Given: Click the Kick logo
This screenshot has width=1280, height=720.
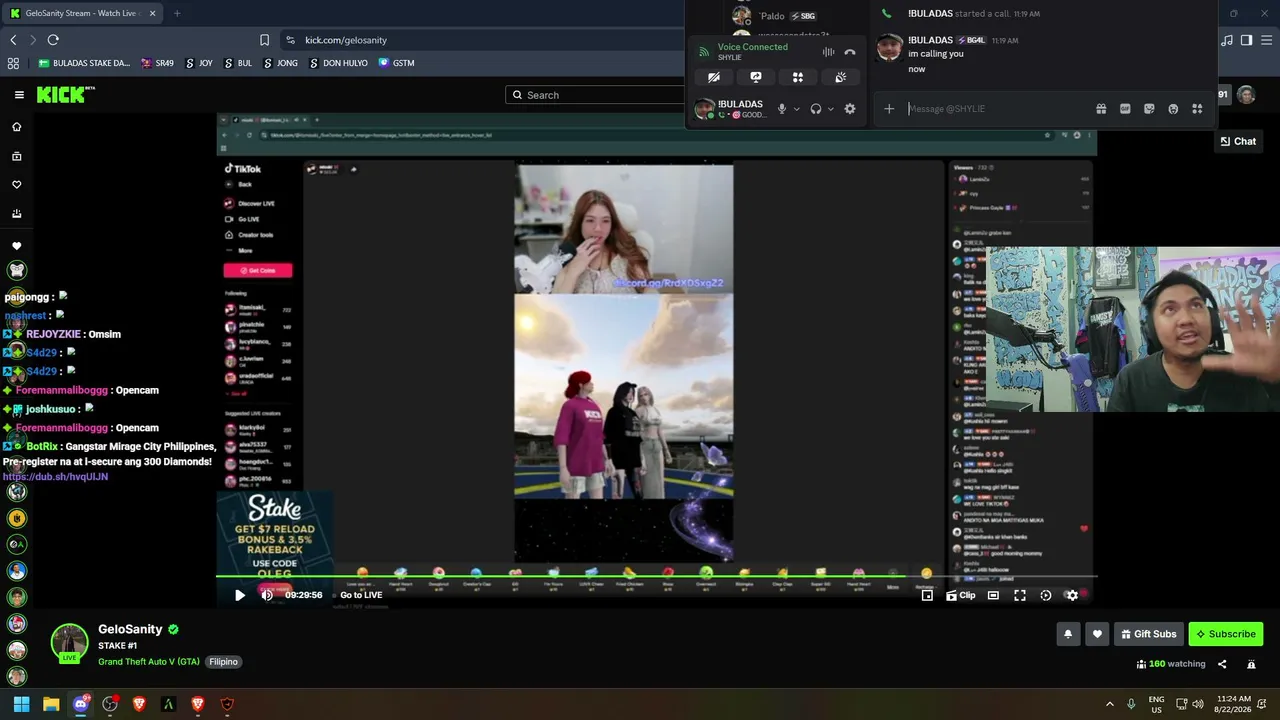Looking at the screenshot, I should tap(66, 94).
